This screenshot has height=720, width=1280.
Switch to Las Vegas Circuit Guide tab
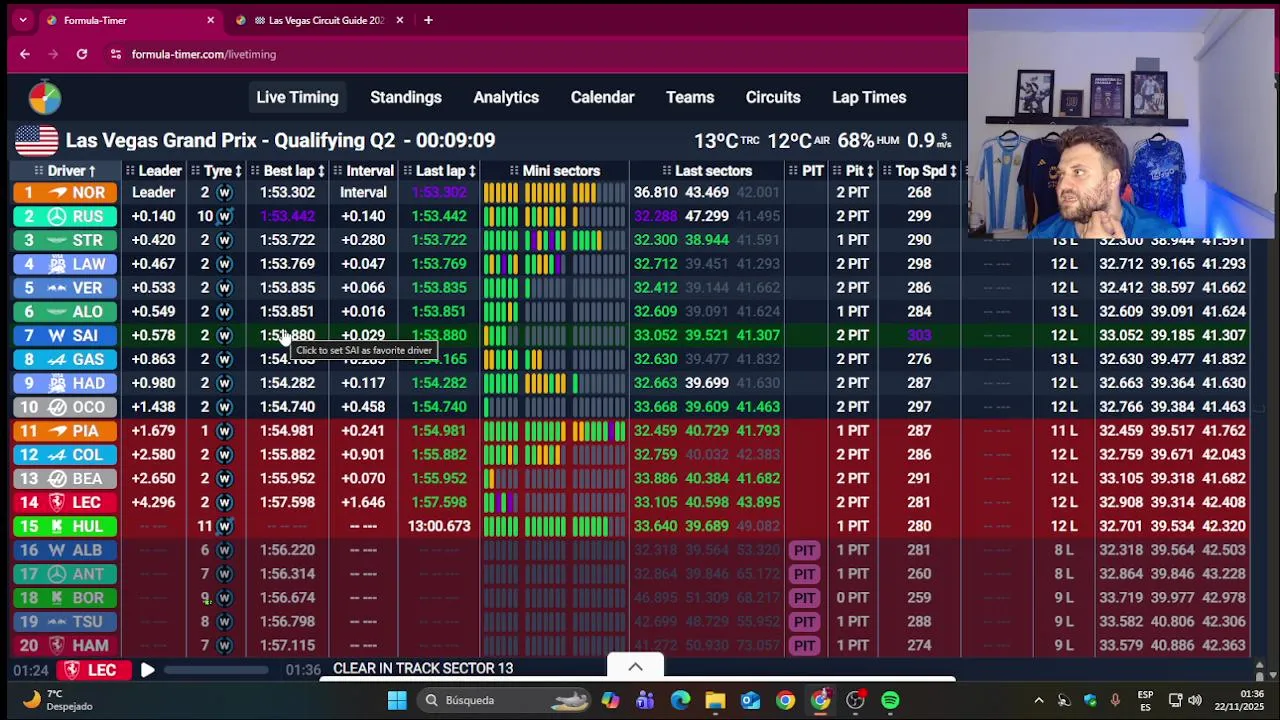pyautogui.click(x=319, y=20)
